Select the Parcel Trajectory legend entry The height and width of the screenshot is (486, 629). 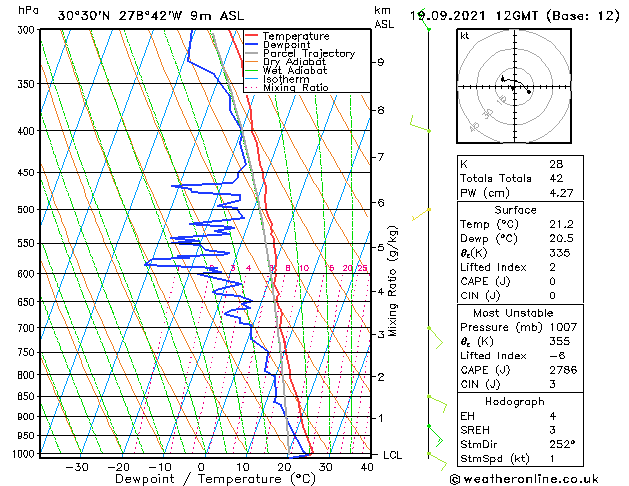point(308,54)
